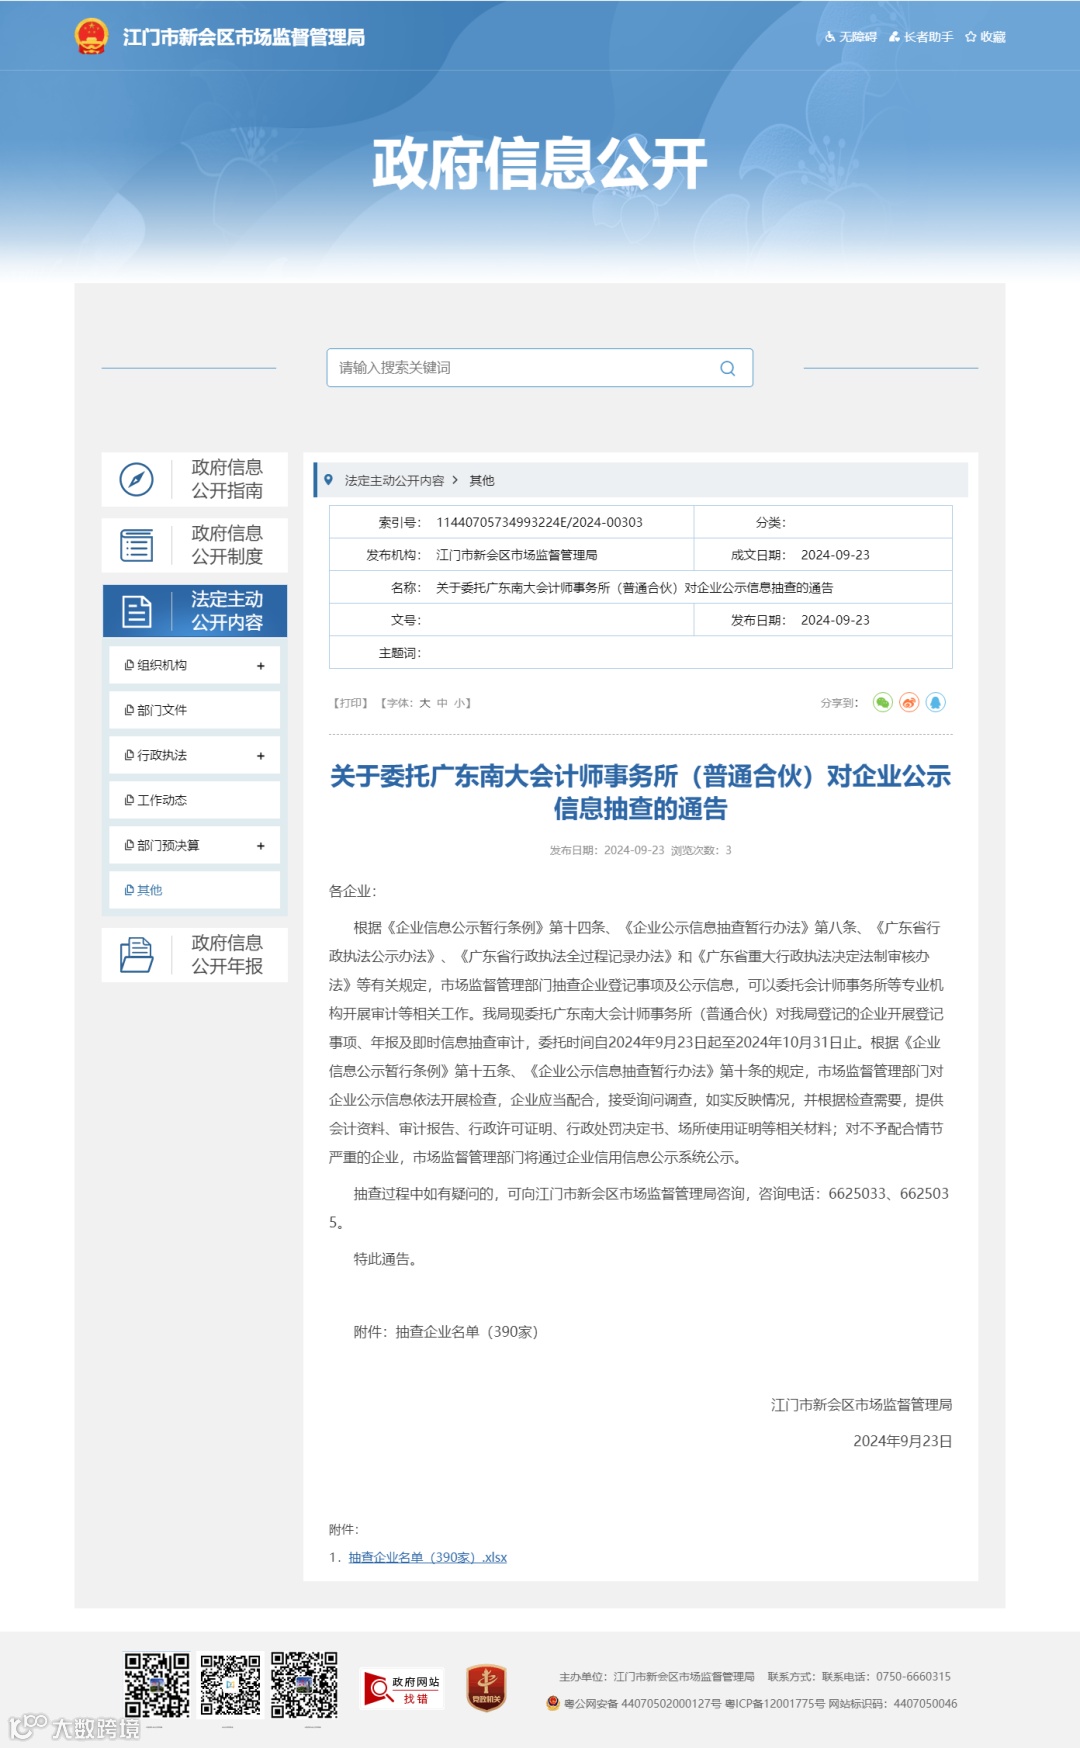Select the 法定主动公开内容 menu label

[227, 611]
